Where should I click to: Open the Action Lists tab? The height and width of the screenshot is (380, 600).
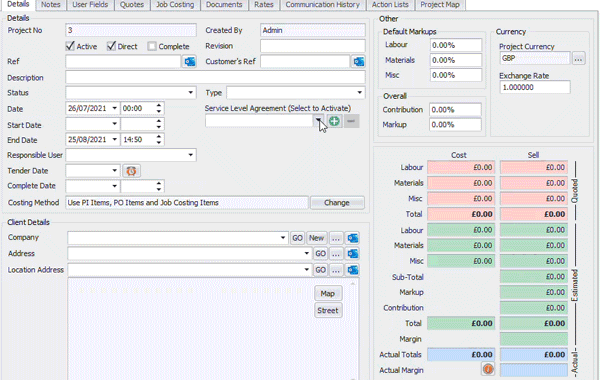tap(390, 5)
